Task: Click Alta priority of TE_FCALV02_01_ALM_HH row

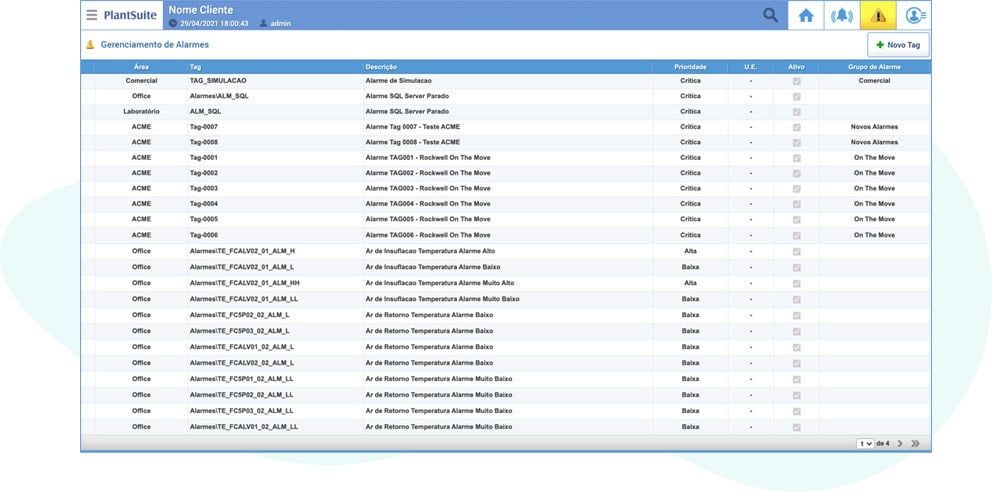Action: pos(690,283)
